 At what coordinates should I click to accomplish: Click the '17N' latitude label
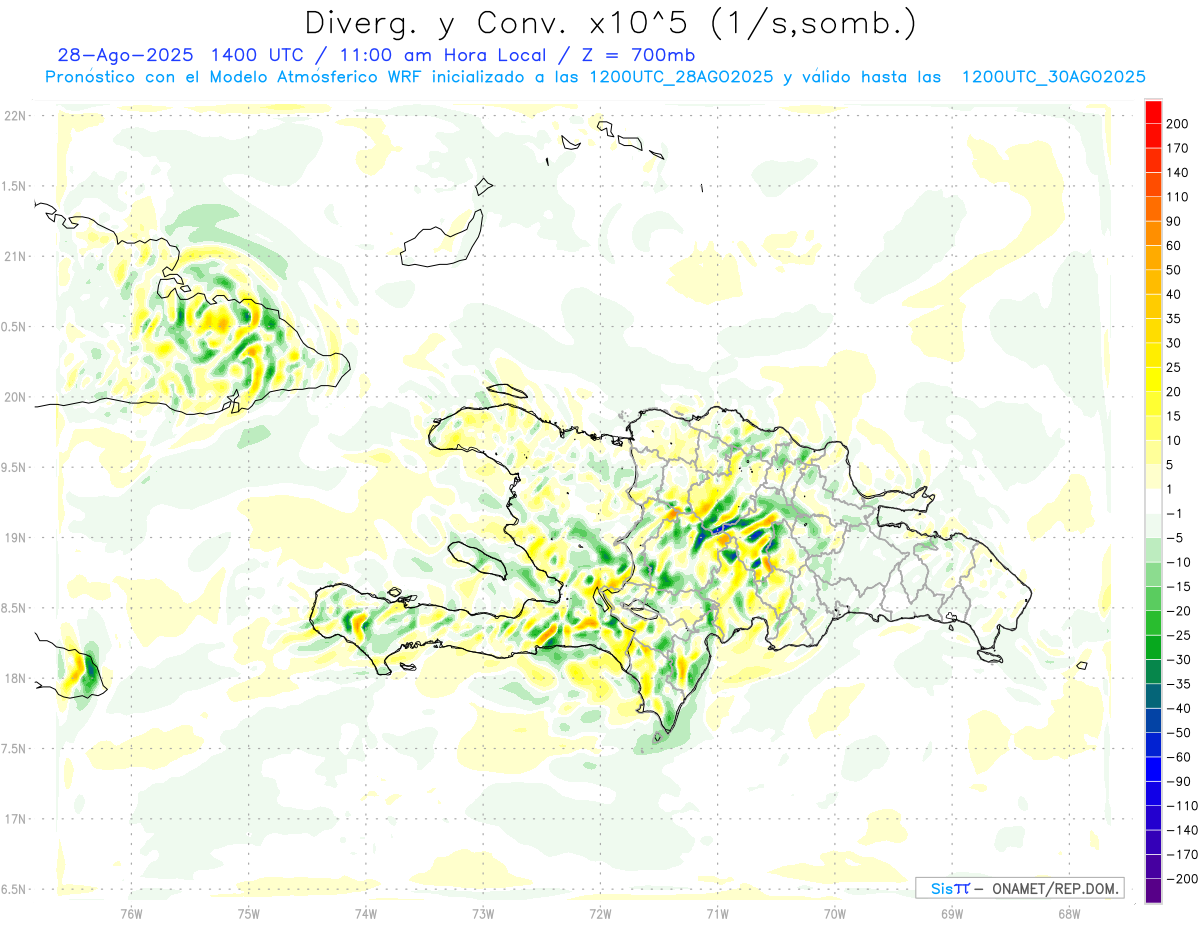tap(14, 819)
